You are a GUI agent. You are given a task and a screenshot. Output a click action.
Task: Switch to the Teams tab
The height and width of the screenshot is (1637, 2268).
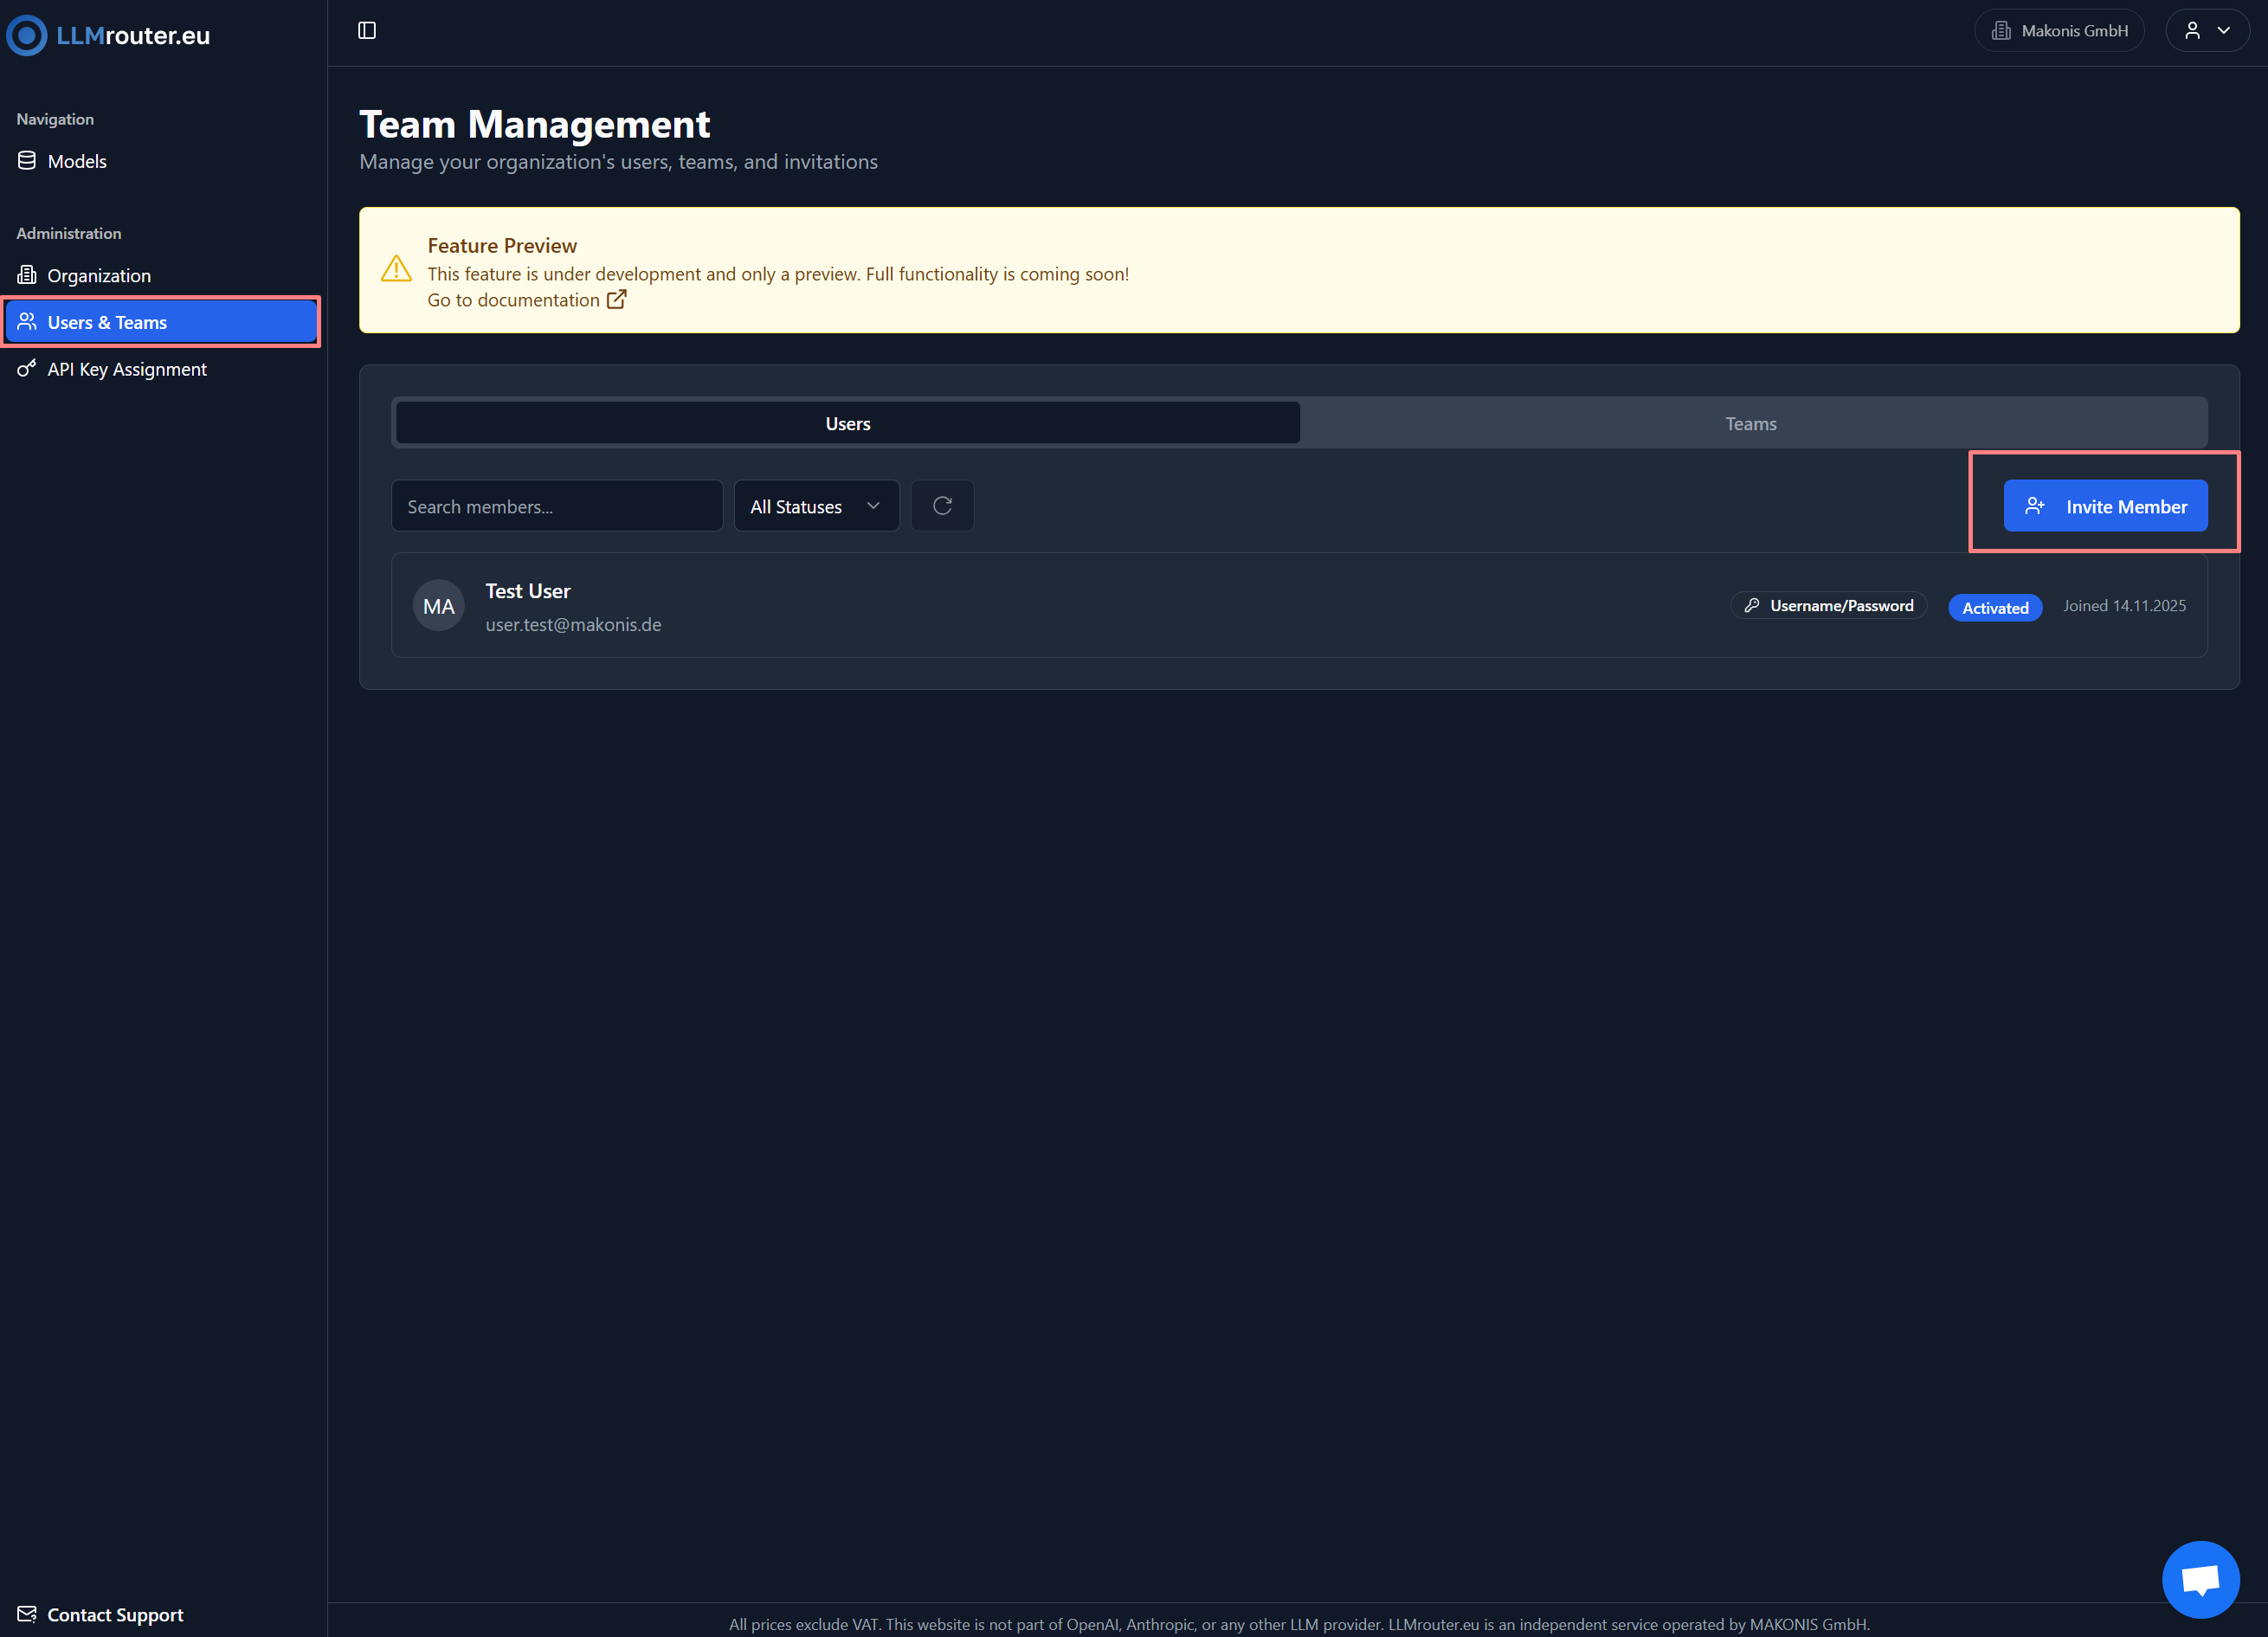(1750, 423)
